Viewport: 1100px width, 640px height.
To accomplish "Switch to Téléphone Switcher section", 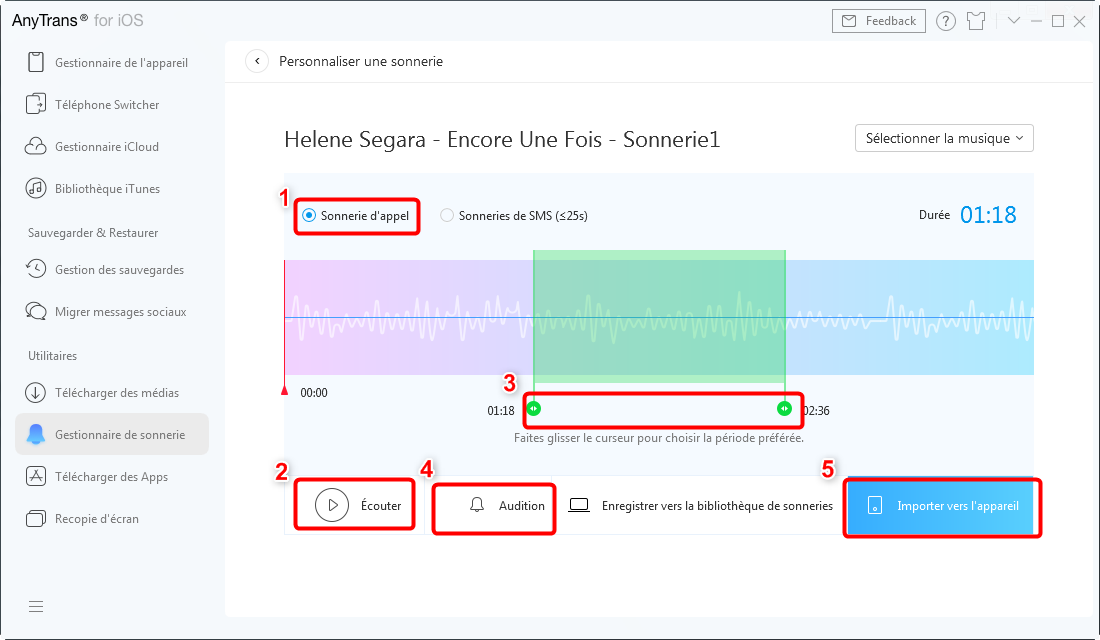I will pyautogui.click(x=112, y=105).
